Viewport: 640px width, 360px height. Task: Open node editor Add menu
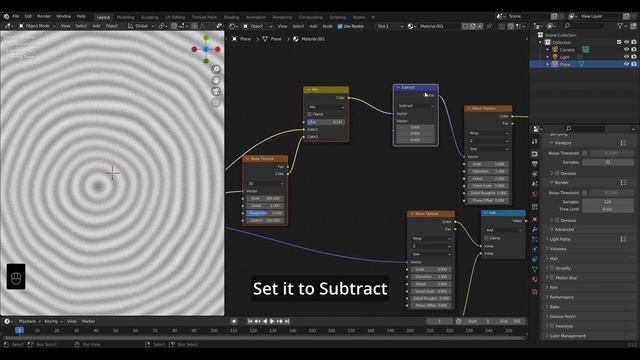313,26
